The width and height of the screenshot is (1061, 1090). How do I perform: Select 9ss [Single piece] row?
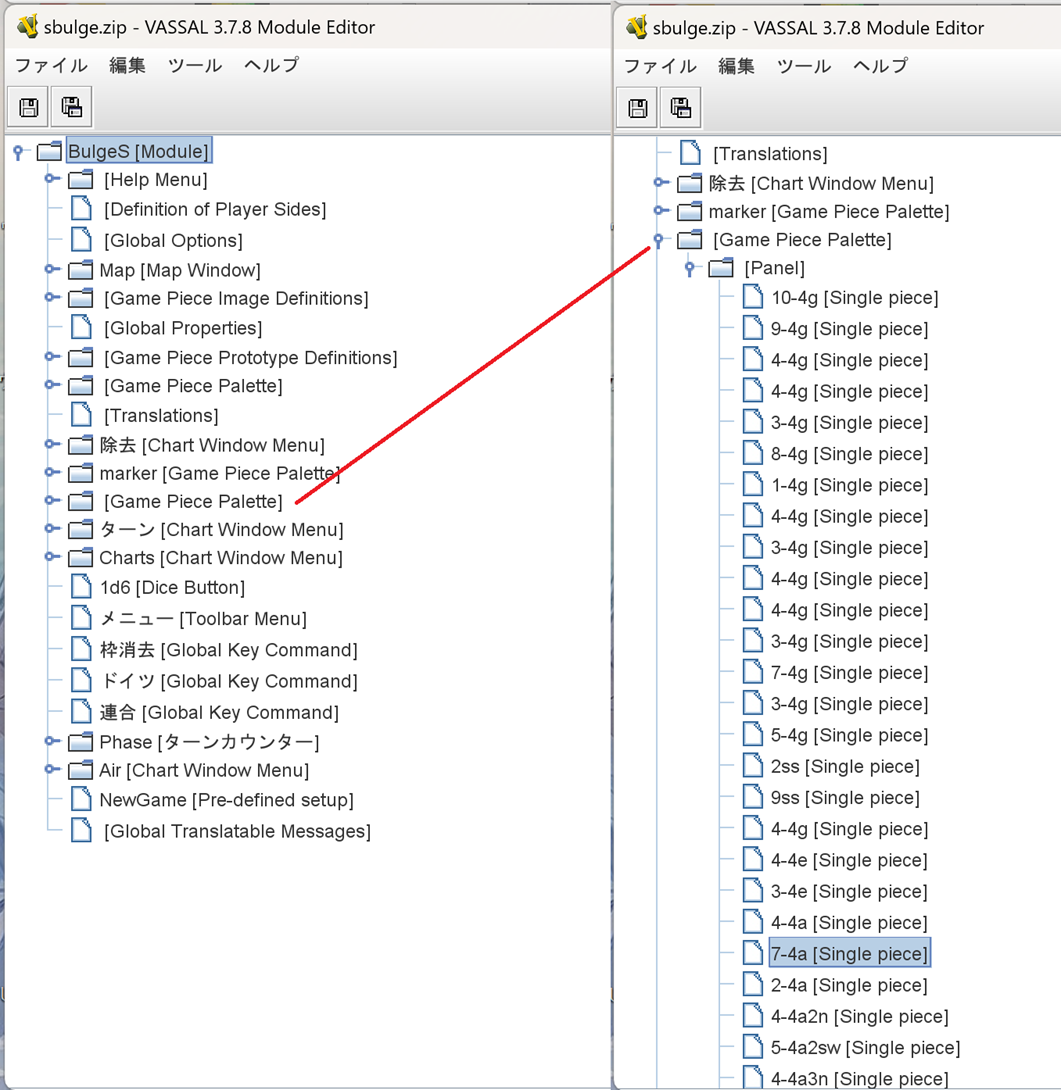pyautogui.click(x=845, y=798)
